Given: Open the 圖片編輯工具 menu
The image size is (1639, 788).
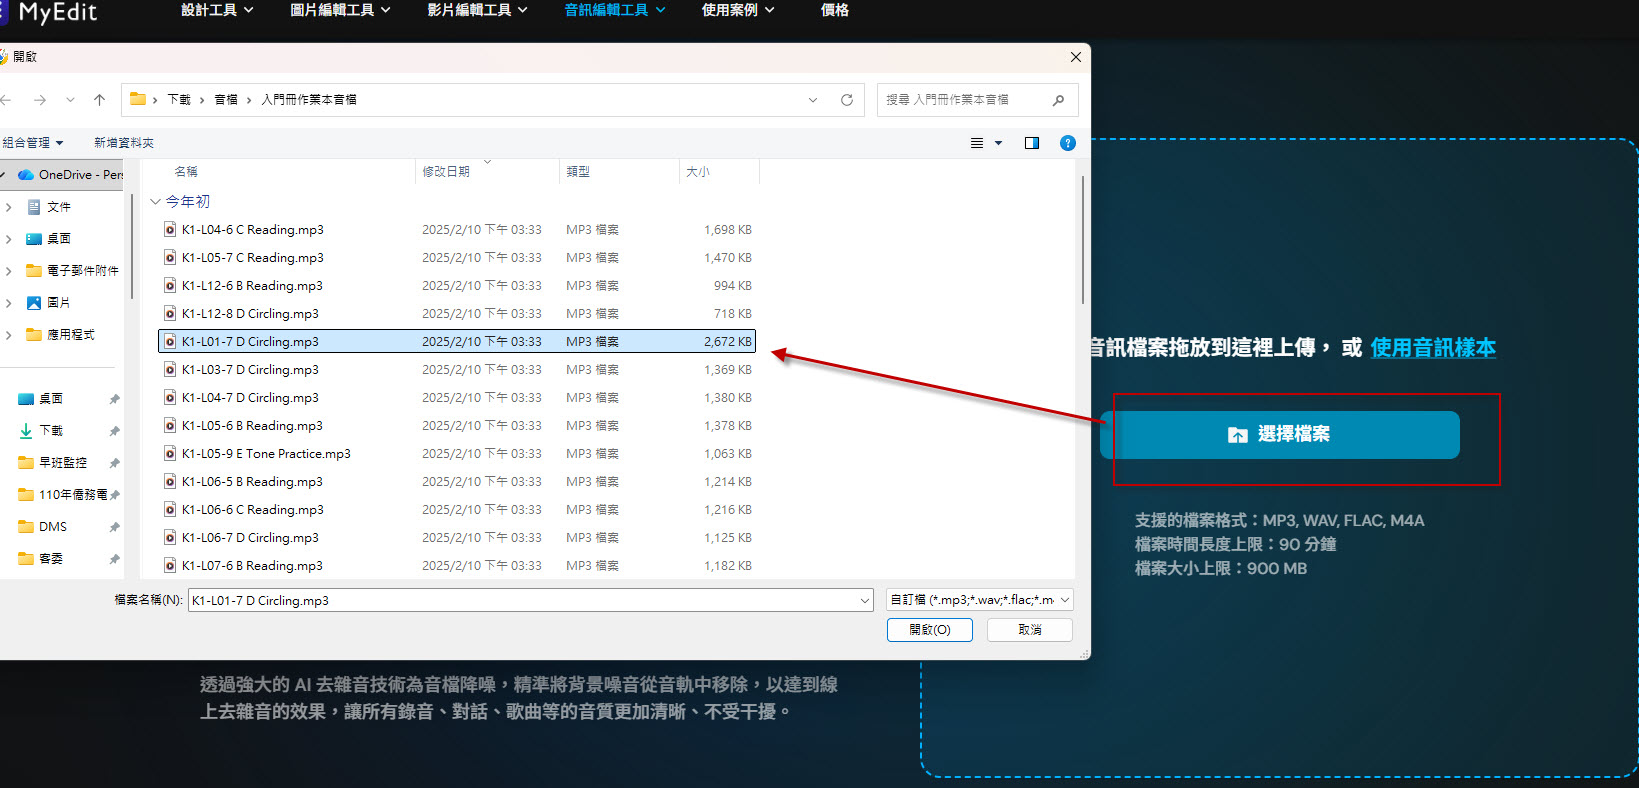Looking at the screenshot, I should point(340,10).
